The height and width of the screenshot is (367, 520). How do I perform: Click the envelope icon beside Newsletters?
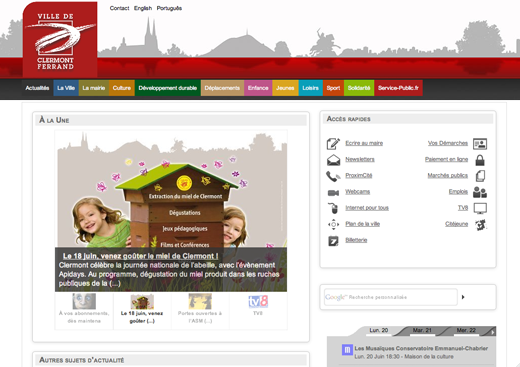333,160
